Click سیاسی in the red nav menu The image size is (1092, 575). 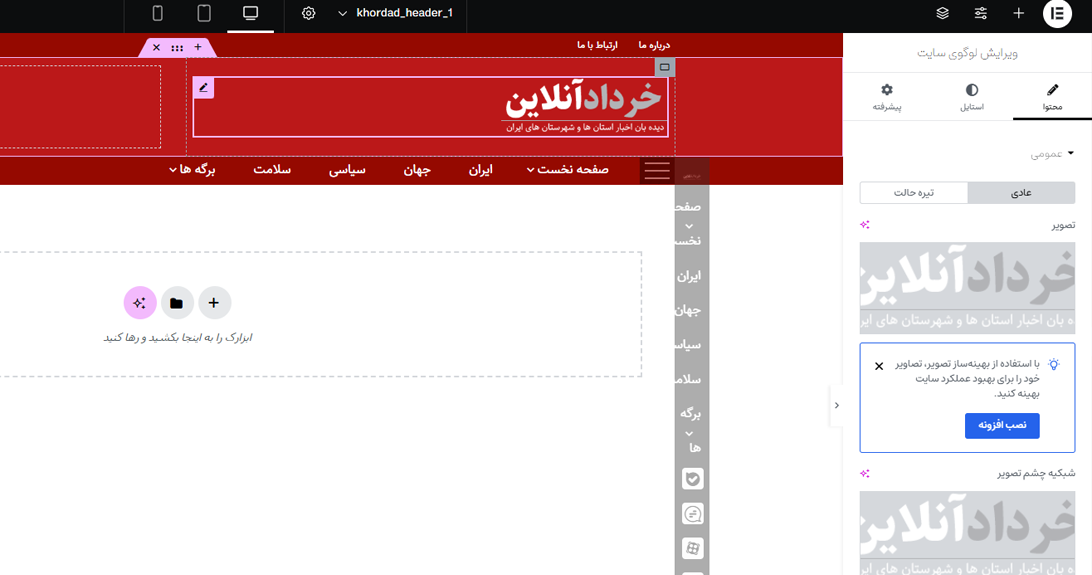point(347,170)
